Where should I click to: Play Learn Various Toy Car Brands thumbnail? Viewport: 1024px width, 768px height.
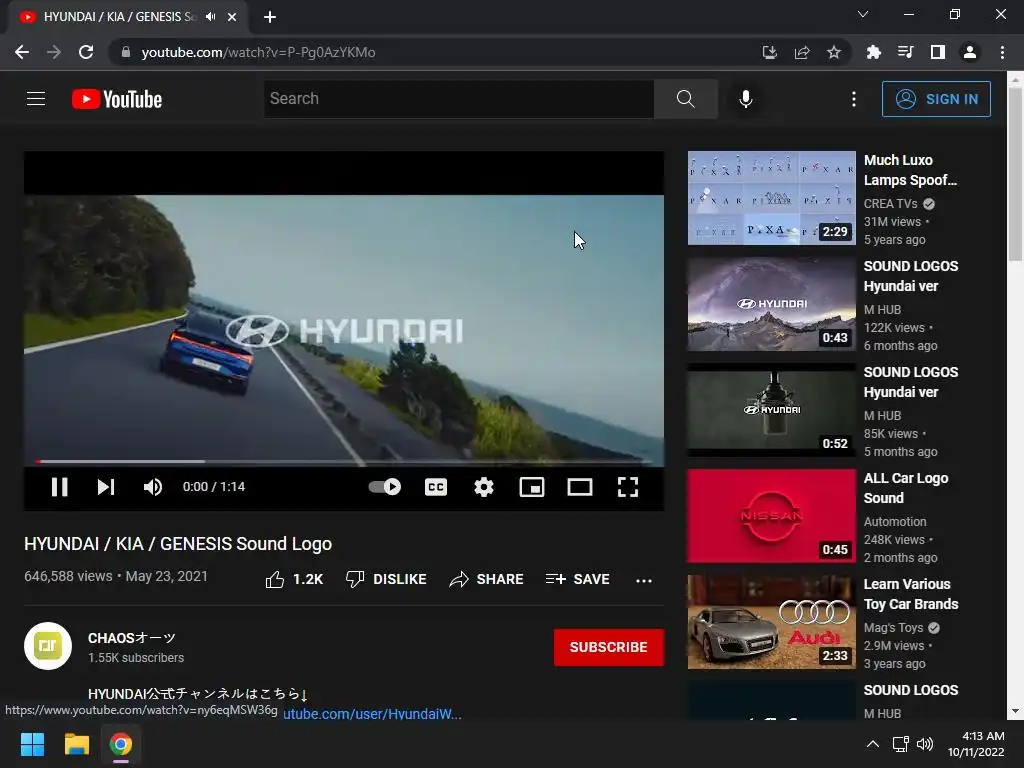(771, 622)
